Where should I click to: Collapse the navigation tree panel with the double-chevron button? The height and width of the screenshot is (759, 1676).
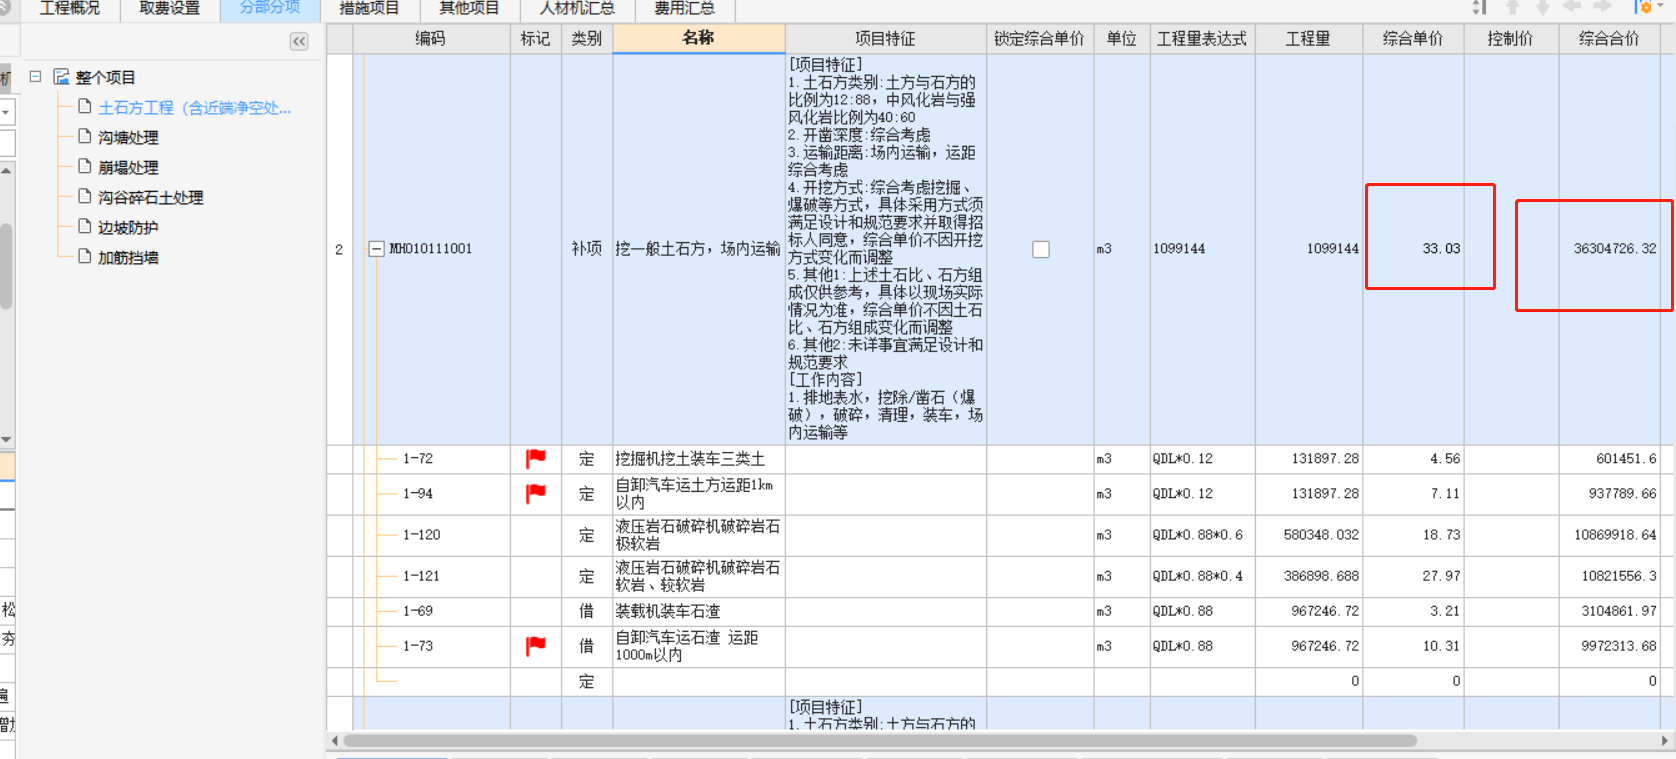pos(299,41)
